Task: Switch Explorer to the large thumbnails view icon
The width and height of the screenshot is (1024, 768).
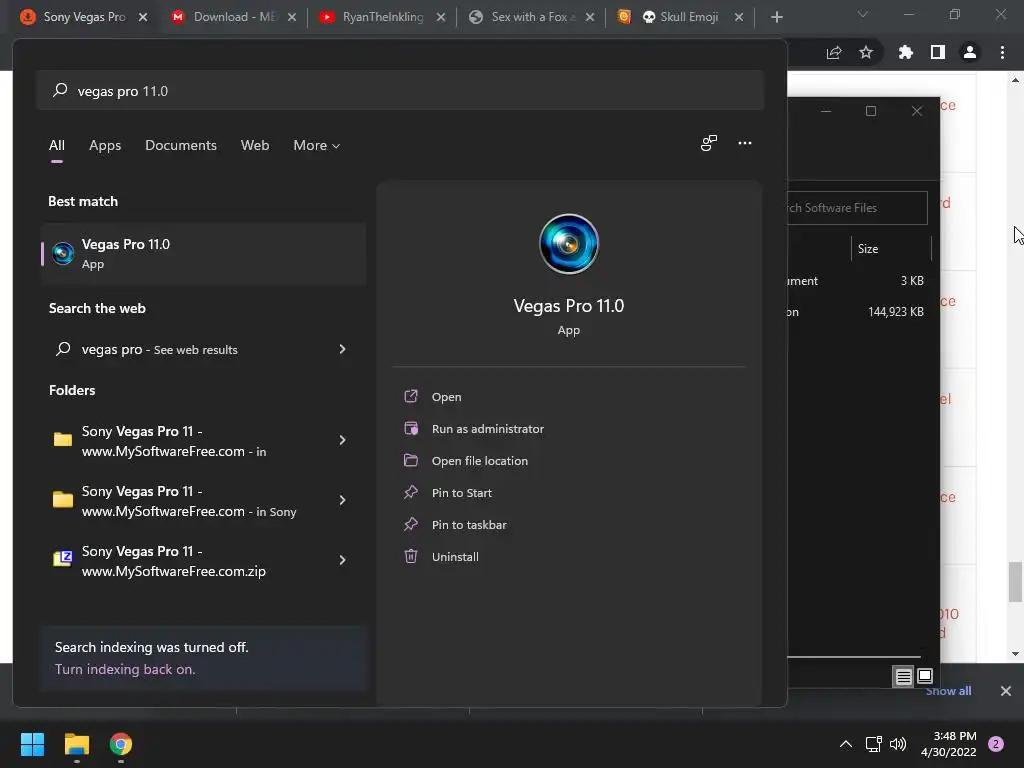Action: 925,676
